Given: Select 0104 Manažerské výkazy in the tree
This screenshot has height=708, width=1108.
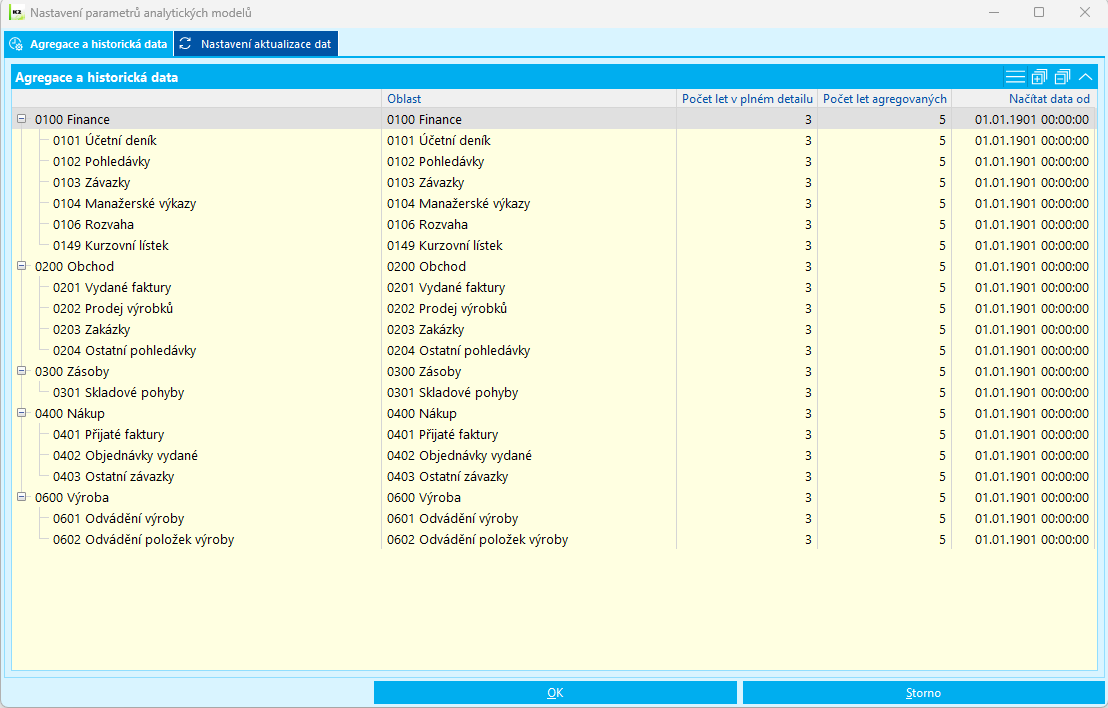Looking at the screenshot, I should [124, 203].
